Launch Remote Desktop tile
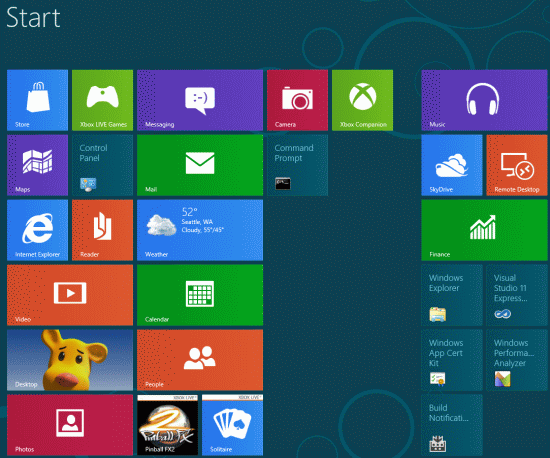The image size is (550, 458). pos(517,165)
